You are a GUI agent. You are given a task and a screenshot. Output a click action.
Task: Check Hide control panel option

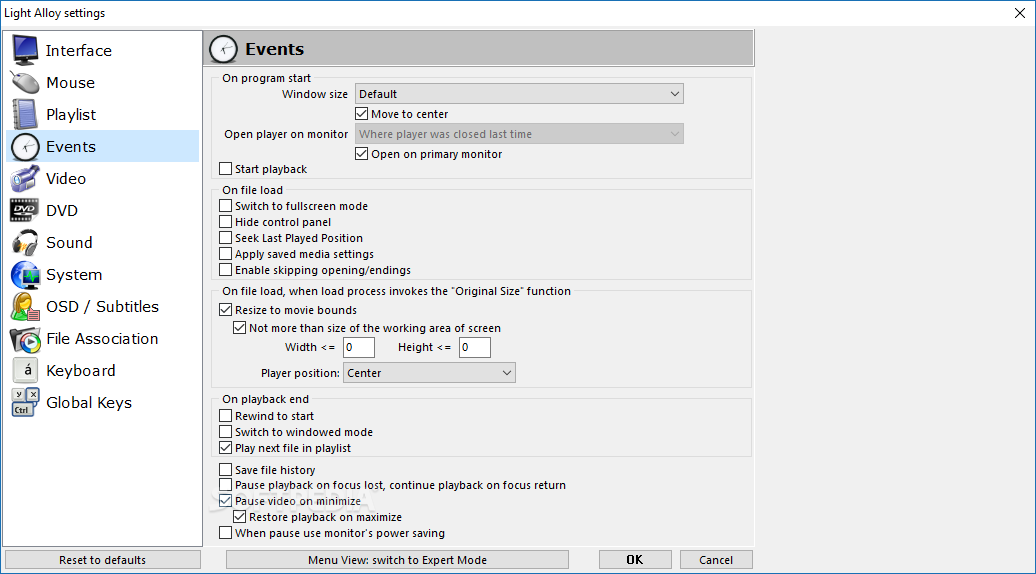pyautogui.click(x=225, y=222)
